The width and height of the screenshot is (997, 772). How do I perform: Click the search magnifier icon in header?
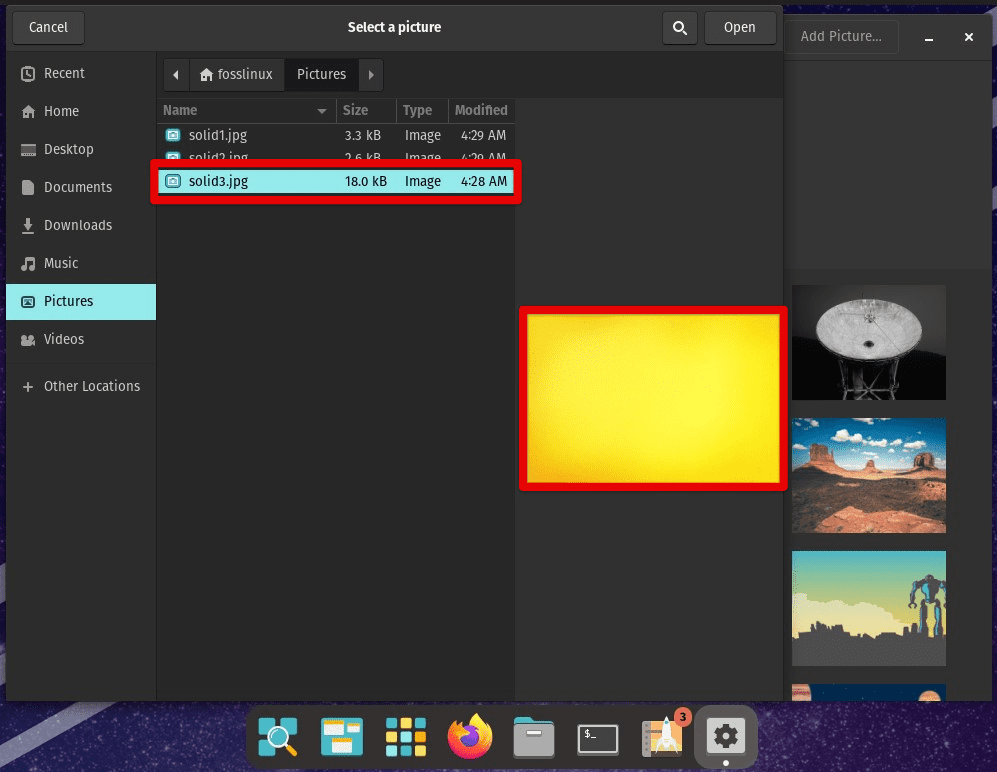click(x=680, y=28)
